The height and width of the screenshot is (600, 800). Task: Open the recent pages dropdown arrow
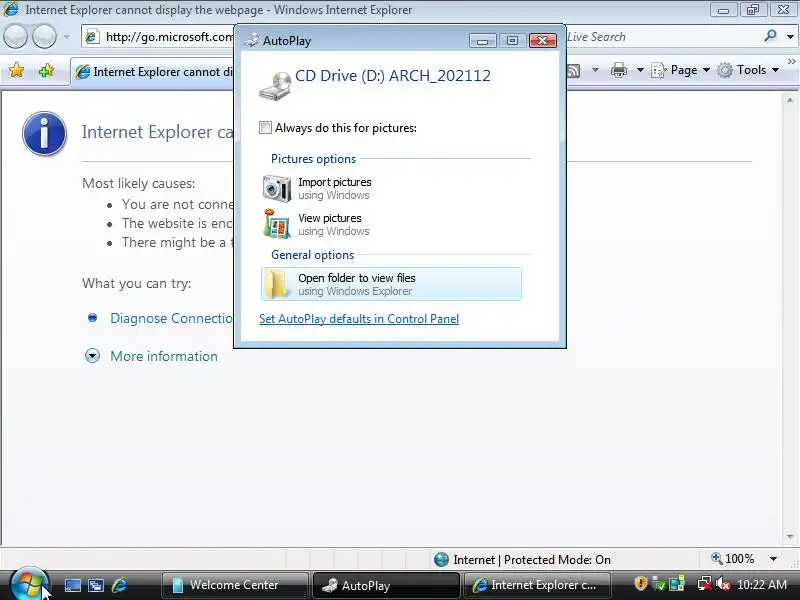click(66, 37)
